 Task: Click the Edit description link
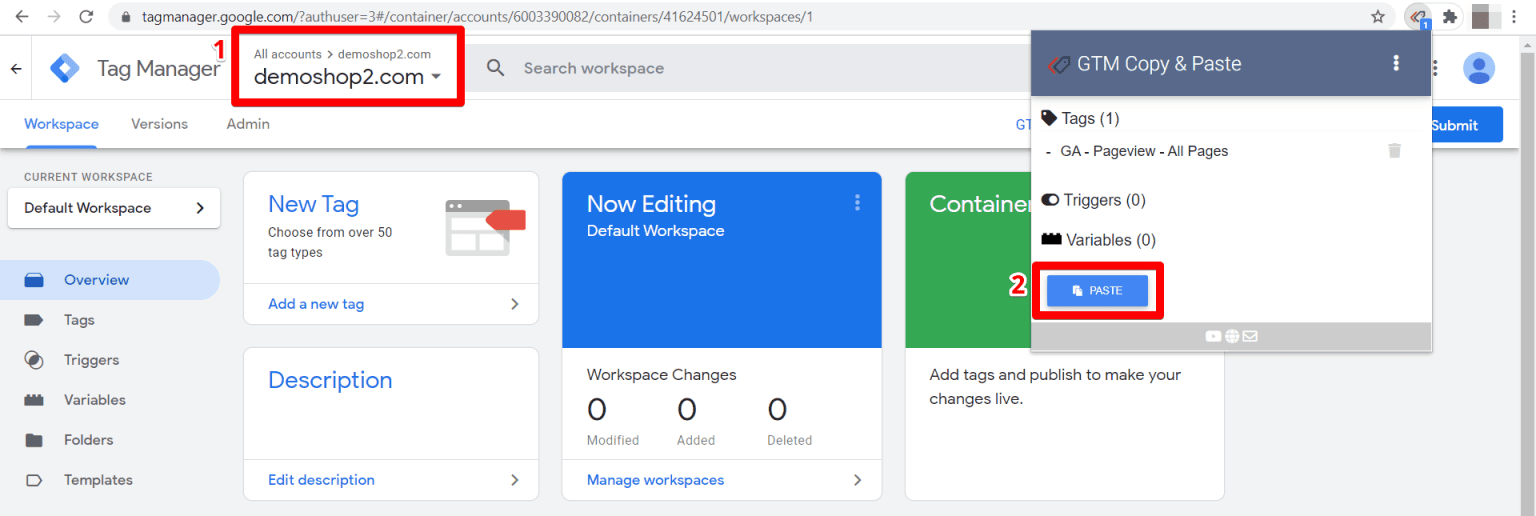coord(321,480)
